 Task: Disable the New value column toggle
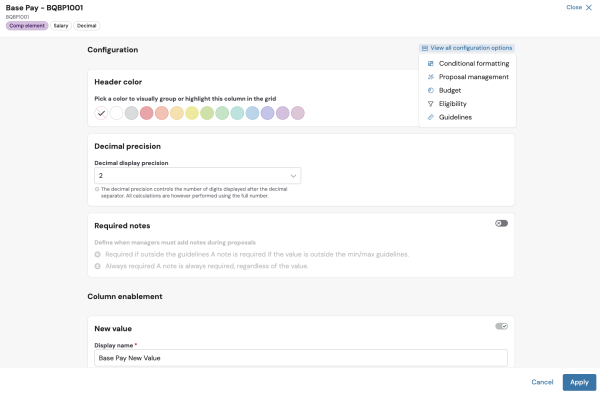(501, 326)
